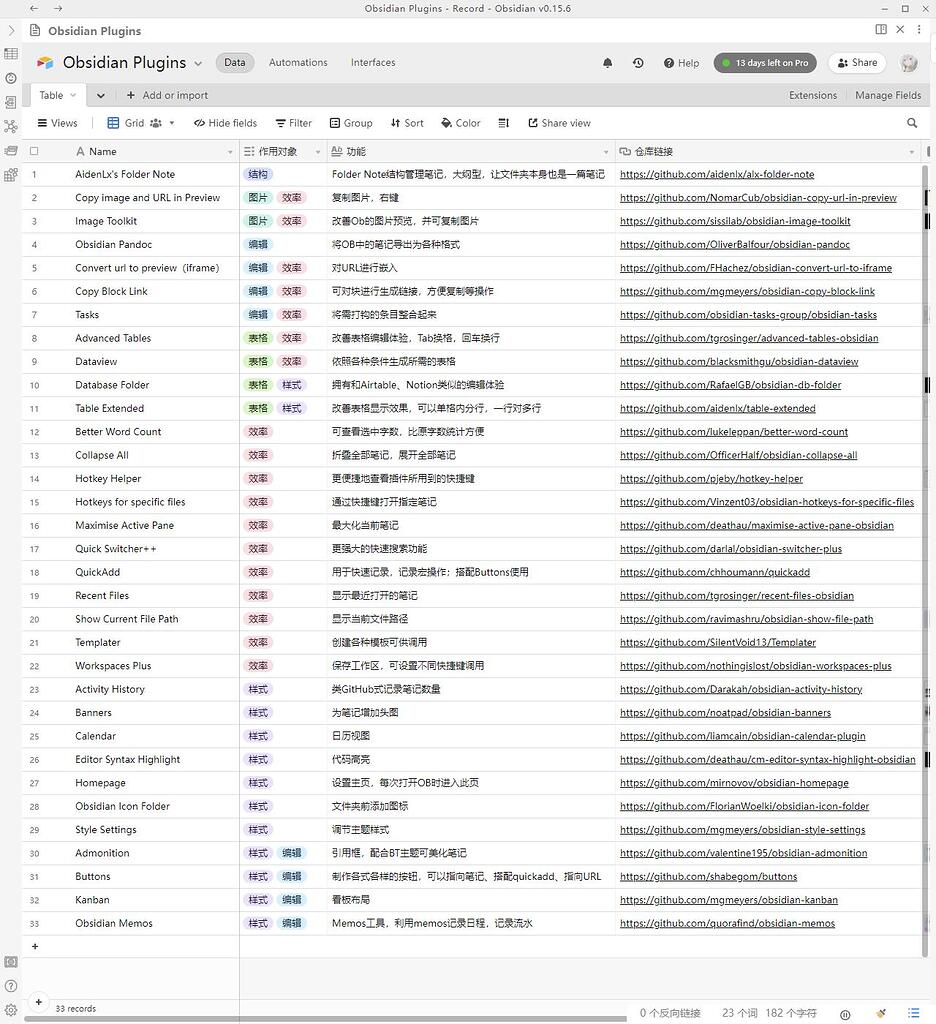Open the revision history clock icon

638,63
